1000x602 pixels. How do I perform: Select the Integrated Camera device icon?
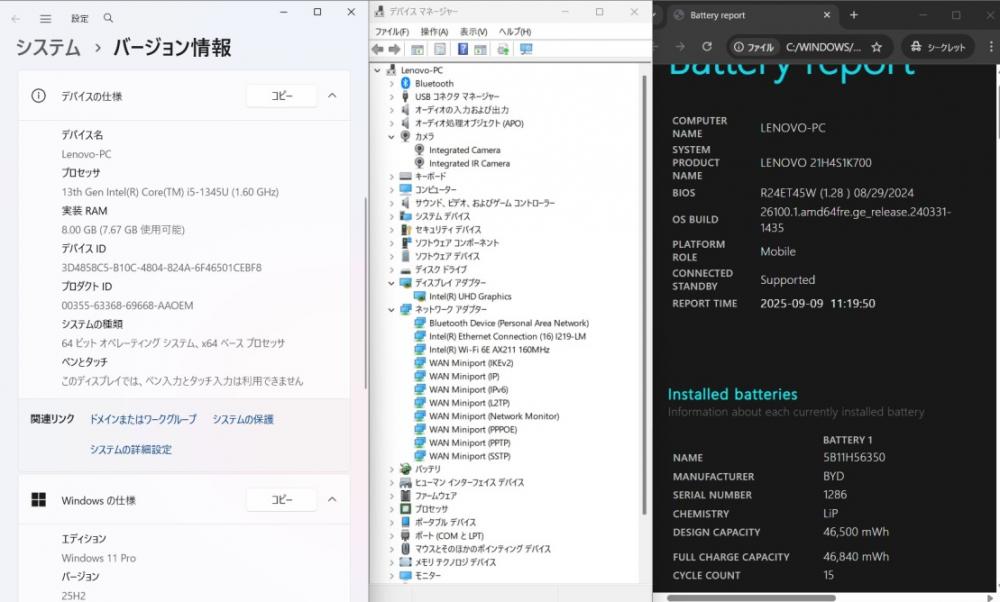pos(419,150)
